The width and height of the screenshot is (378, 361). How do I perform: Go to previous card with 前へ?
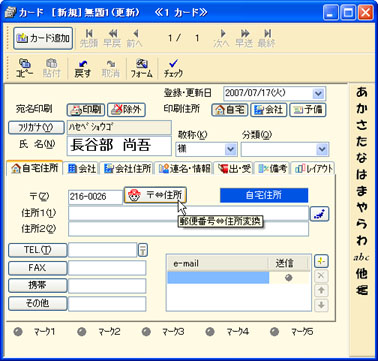(135, 38)
